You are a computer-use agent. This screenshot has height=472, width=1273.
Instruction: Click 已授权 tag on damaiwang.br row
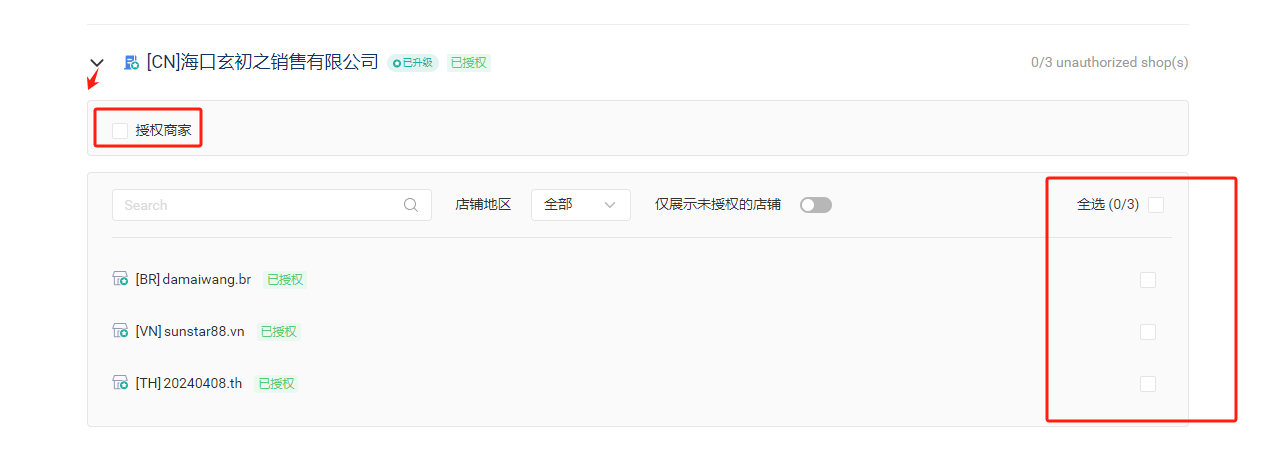coord(285,280)
